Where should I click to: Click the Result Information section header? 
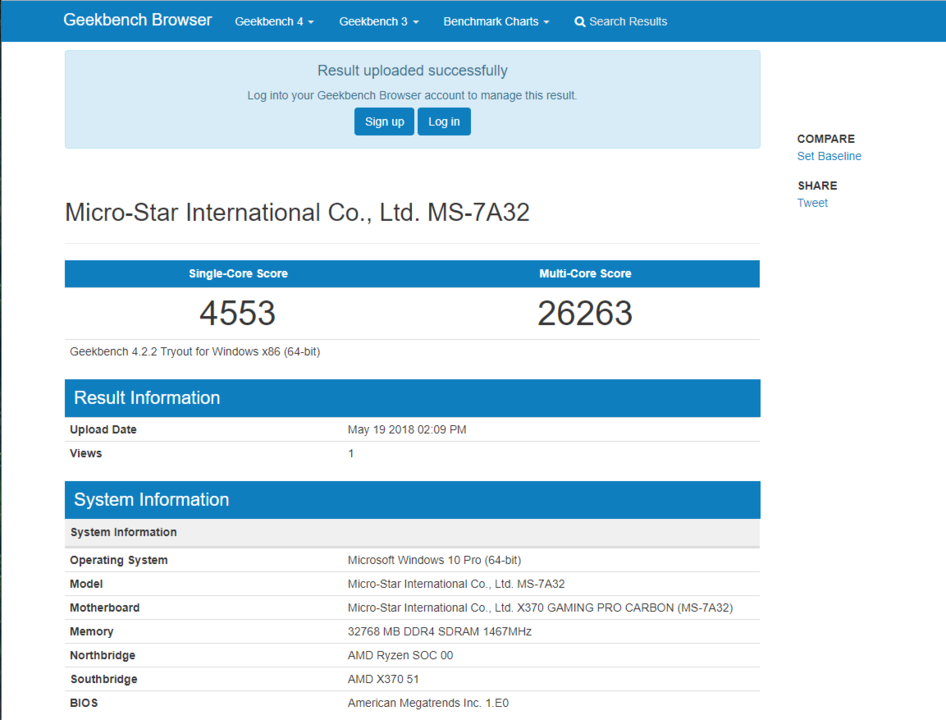[x=412, y=398]
